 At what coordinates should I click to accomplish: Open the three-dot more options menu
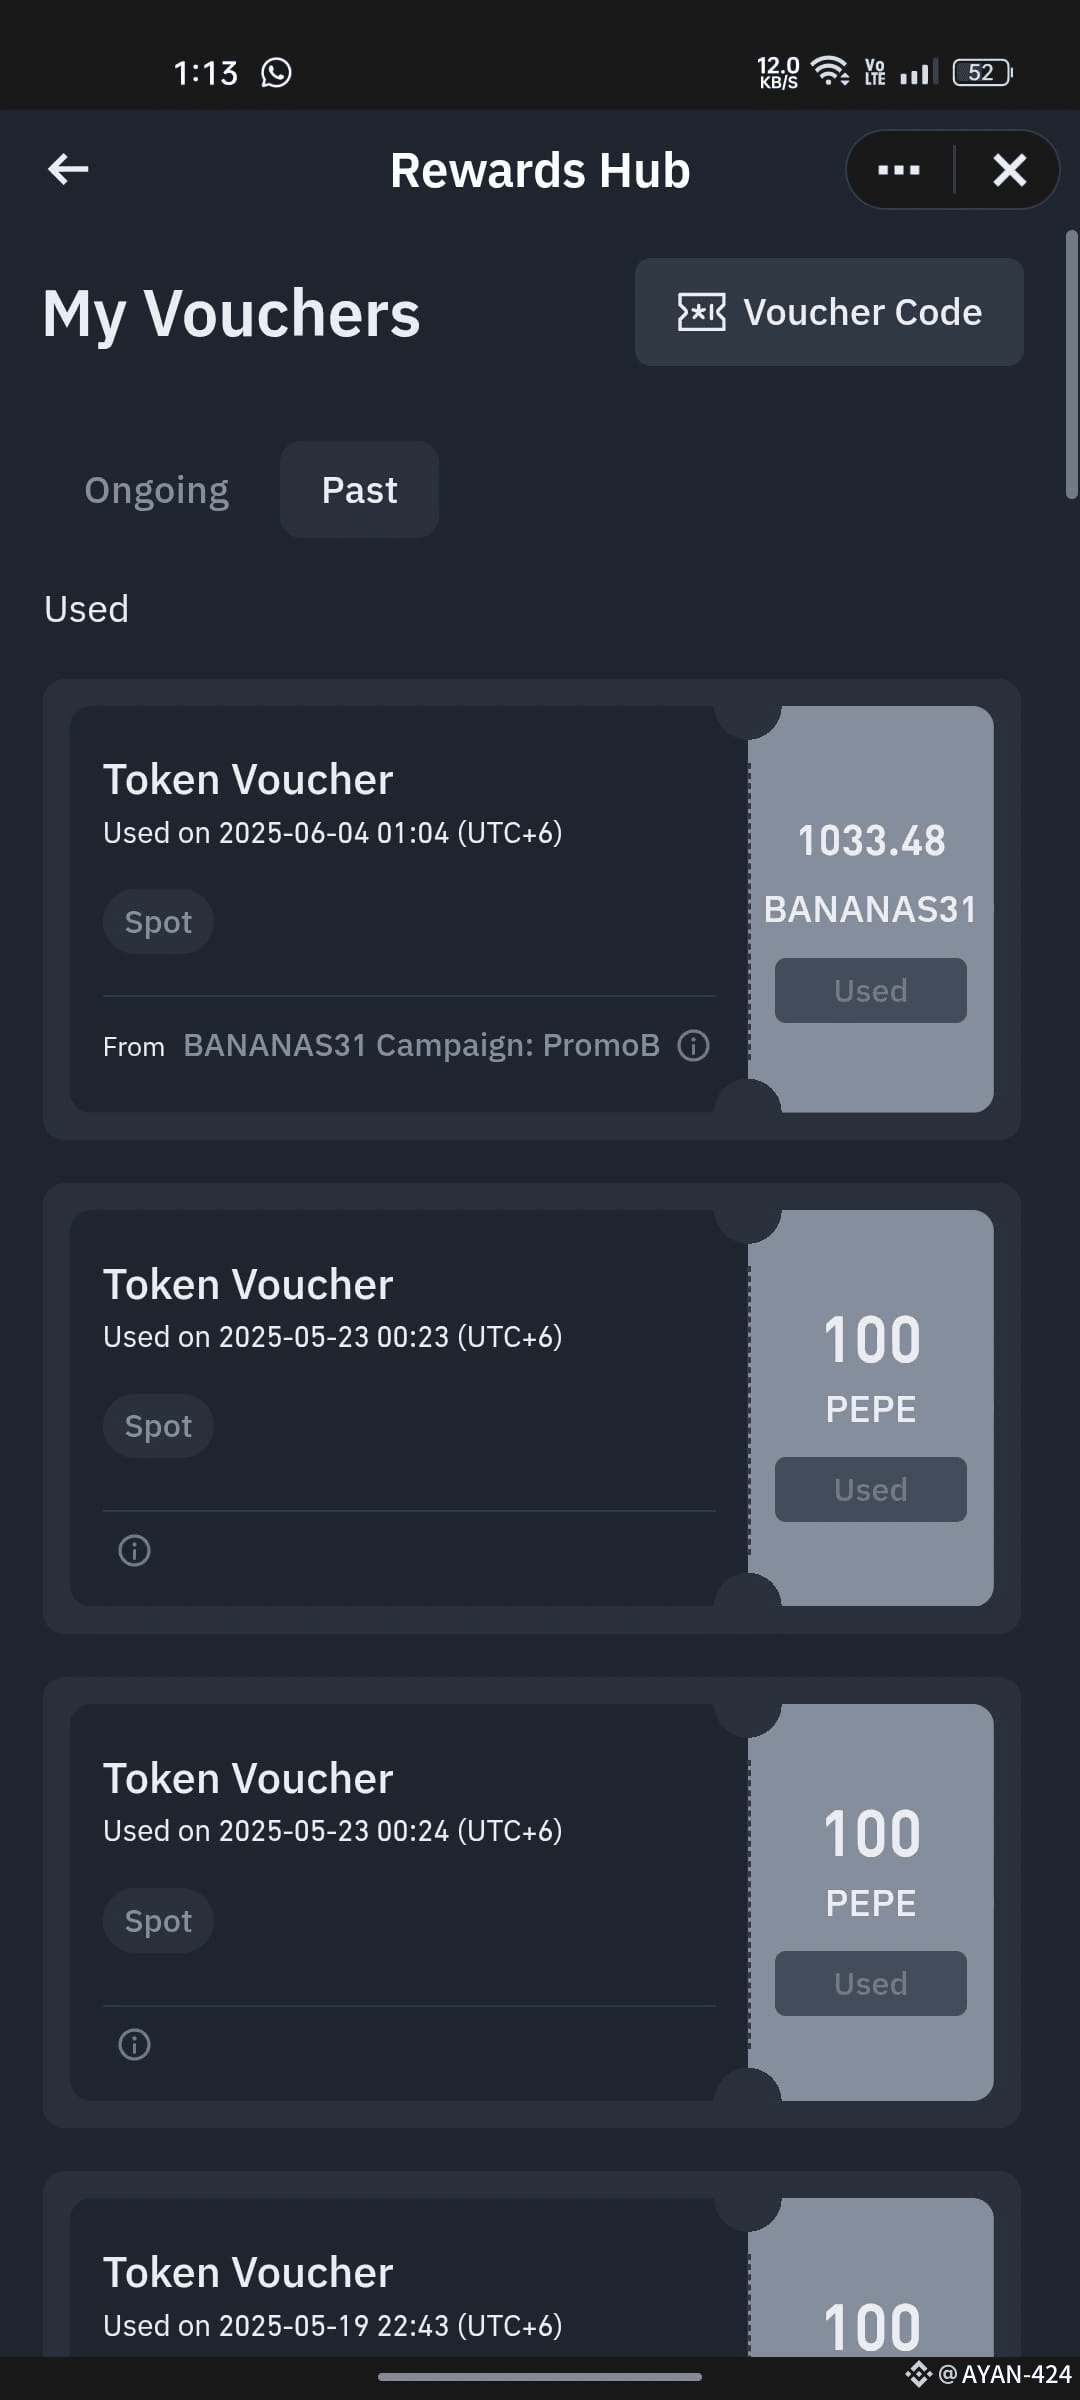[x=898, y=170]
